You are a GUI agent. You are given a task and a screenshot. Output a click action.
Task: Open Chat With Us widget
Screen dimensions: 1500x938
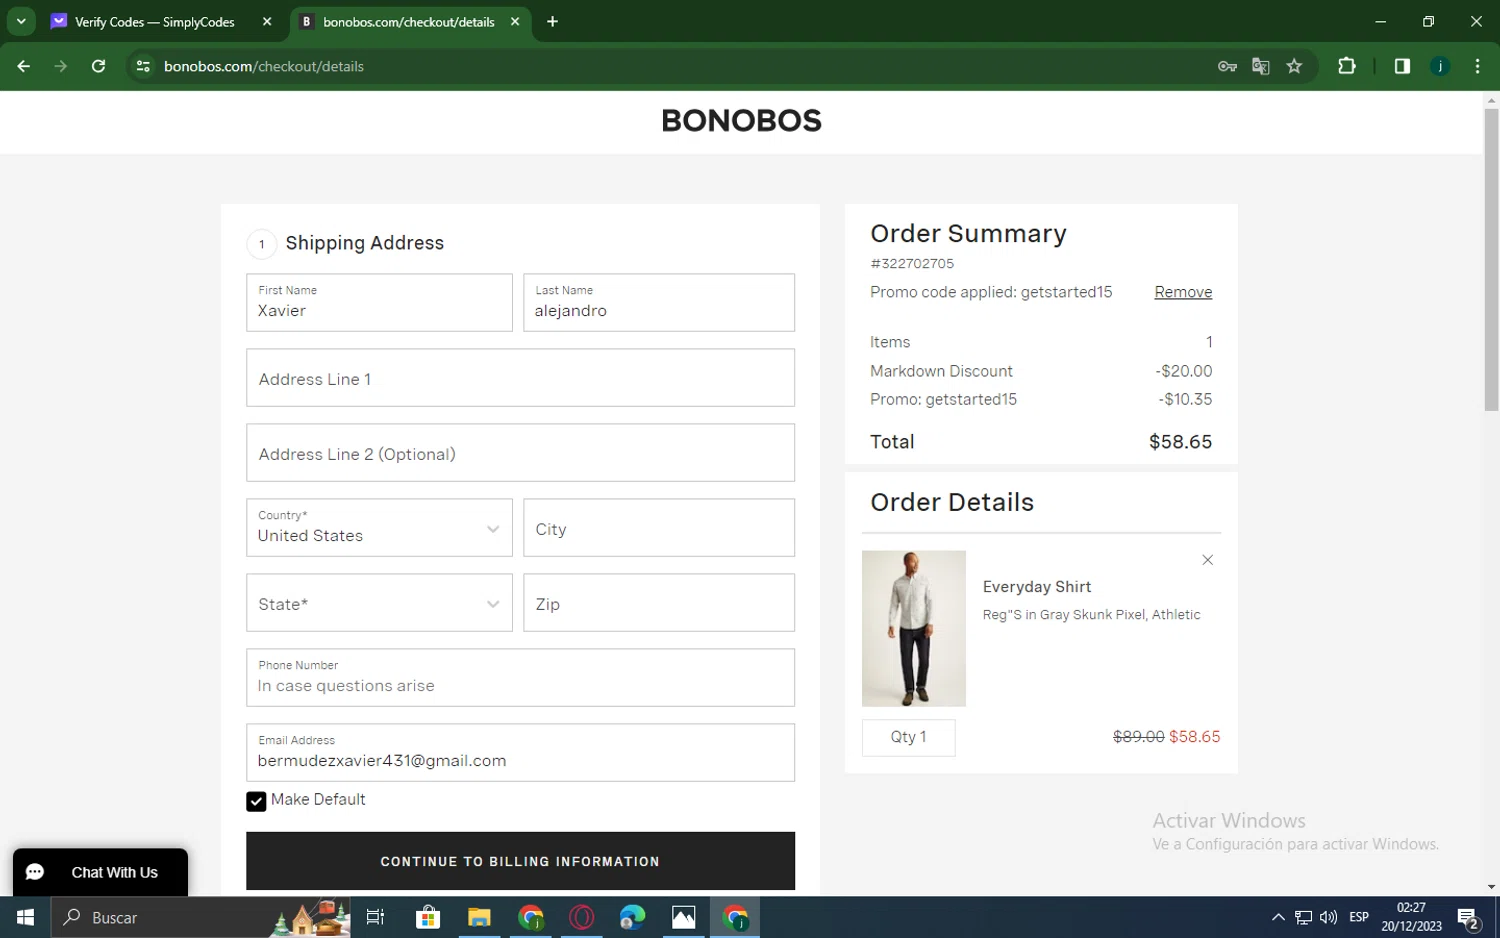(x=100, y=872)
